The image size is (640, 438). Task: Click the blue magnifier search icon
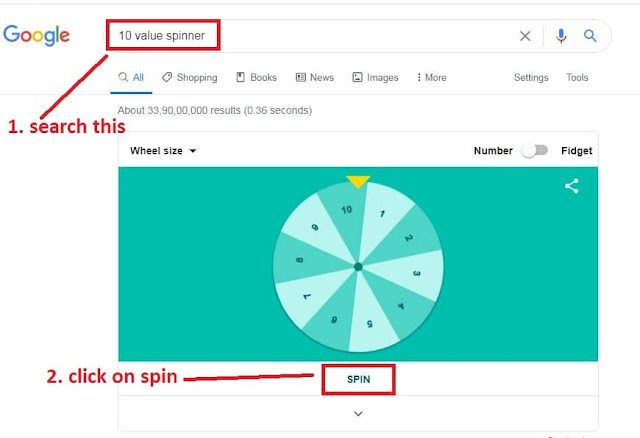[x=590, y=36]
